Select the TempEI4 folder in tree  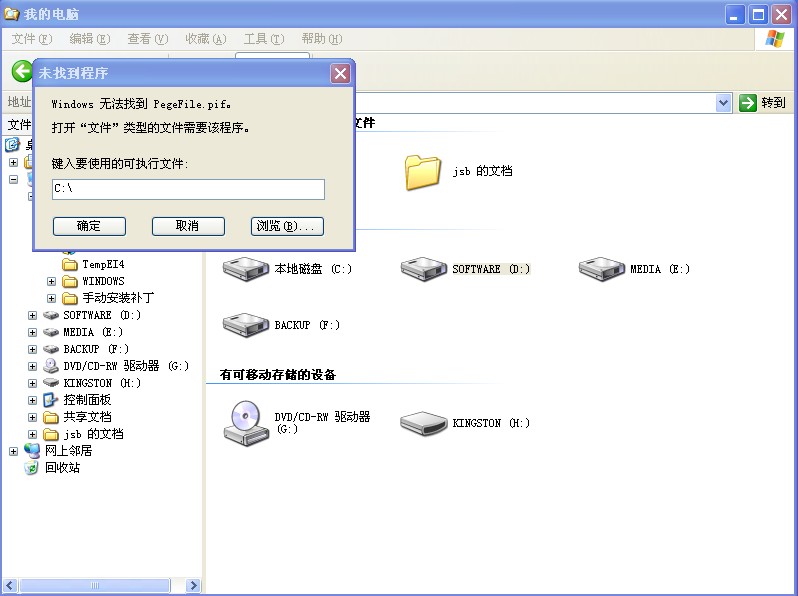pyautogui.click(x=103, y=264)
